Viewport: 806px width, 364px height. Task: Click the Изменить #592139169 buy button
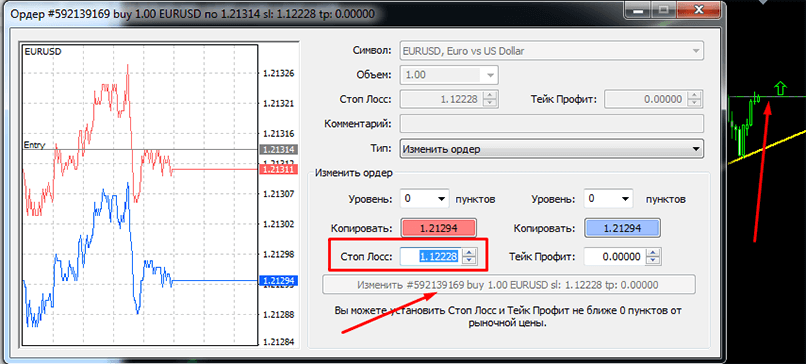point(508,285)
